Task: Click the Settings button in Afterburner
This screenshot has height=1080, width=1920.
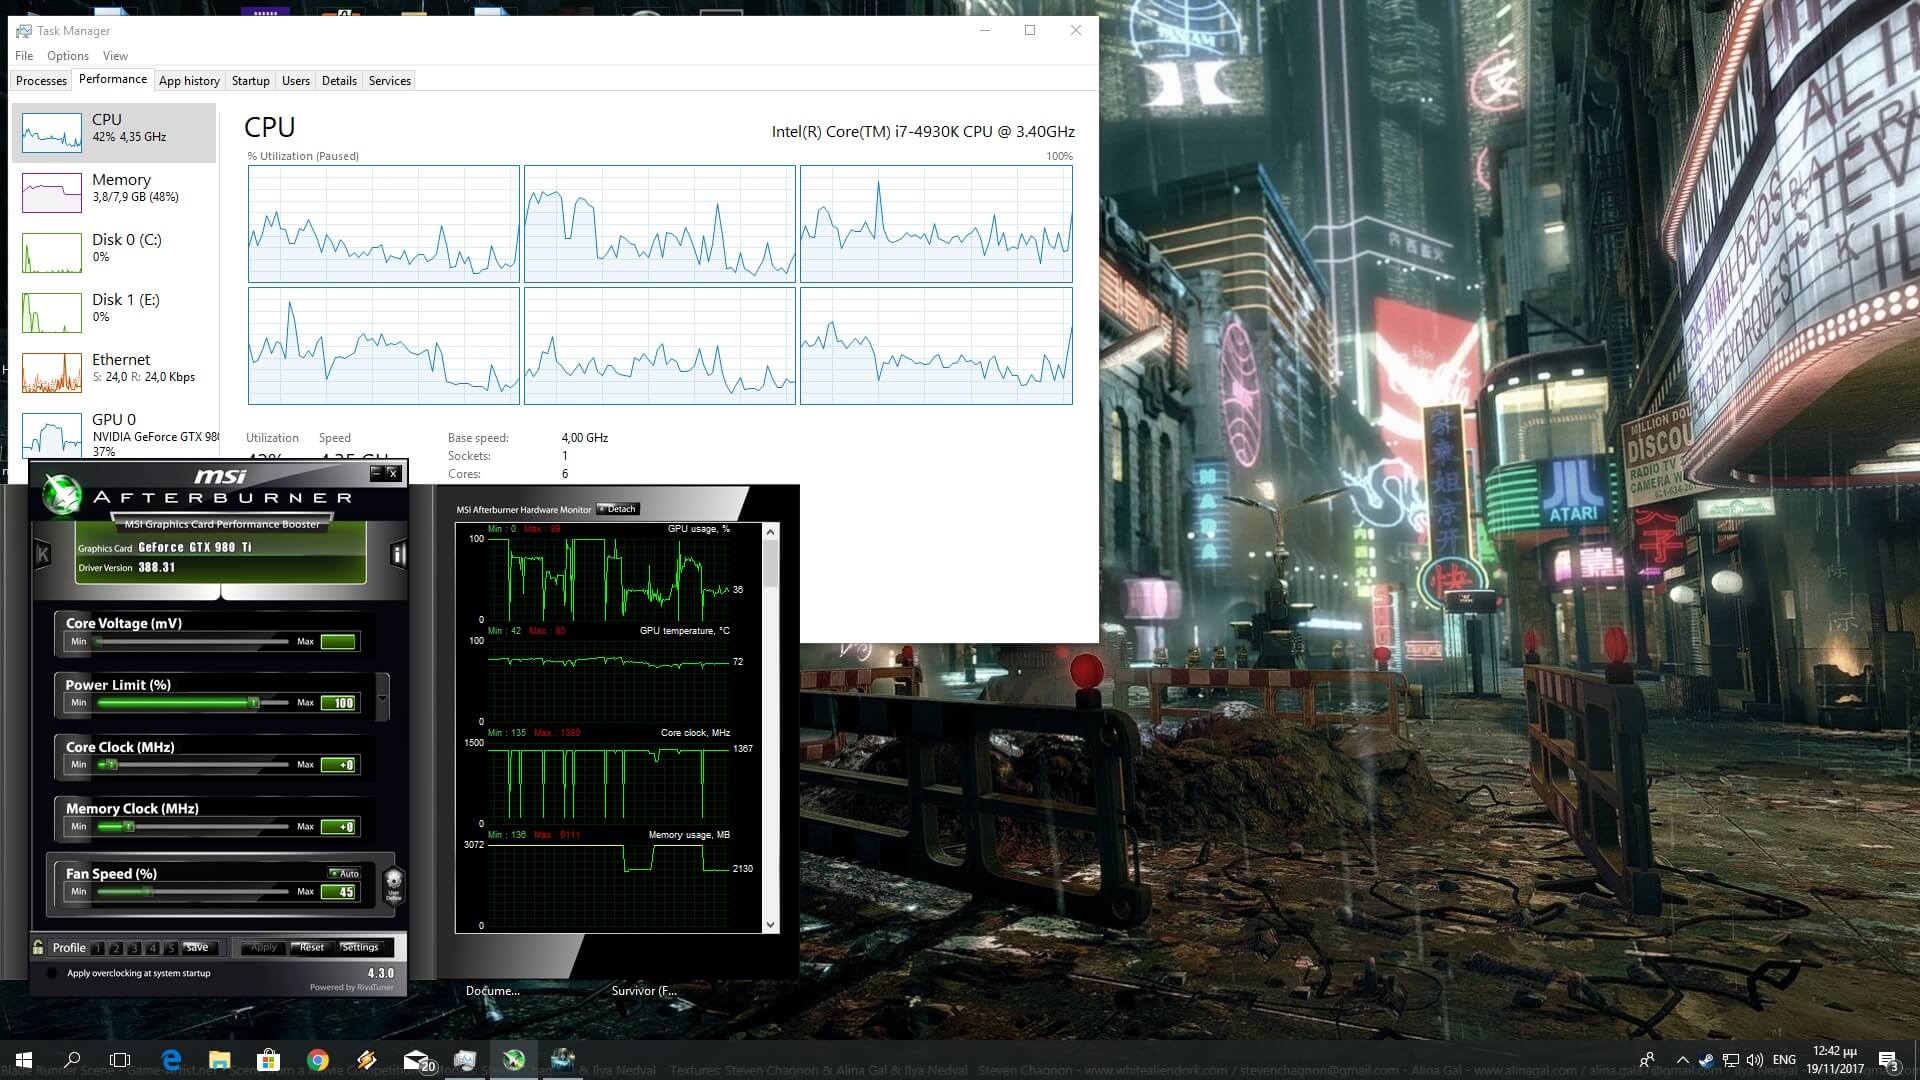Action: pos(360,947)
